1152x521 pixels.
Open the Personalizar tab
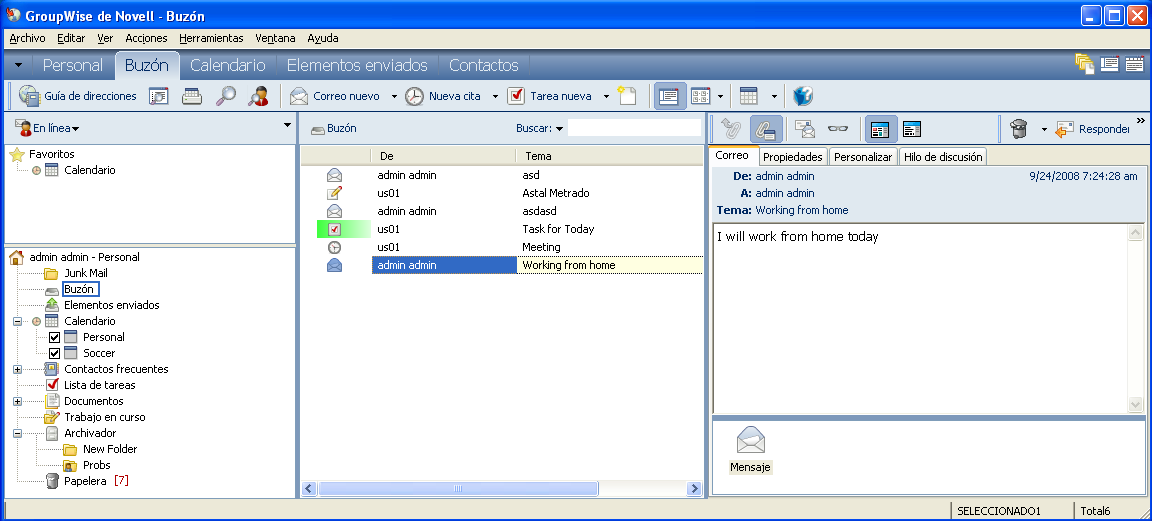(863, 157)
